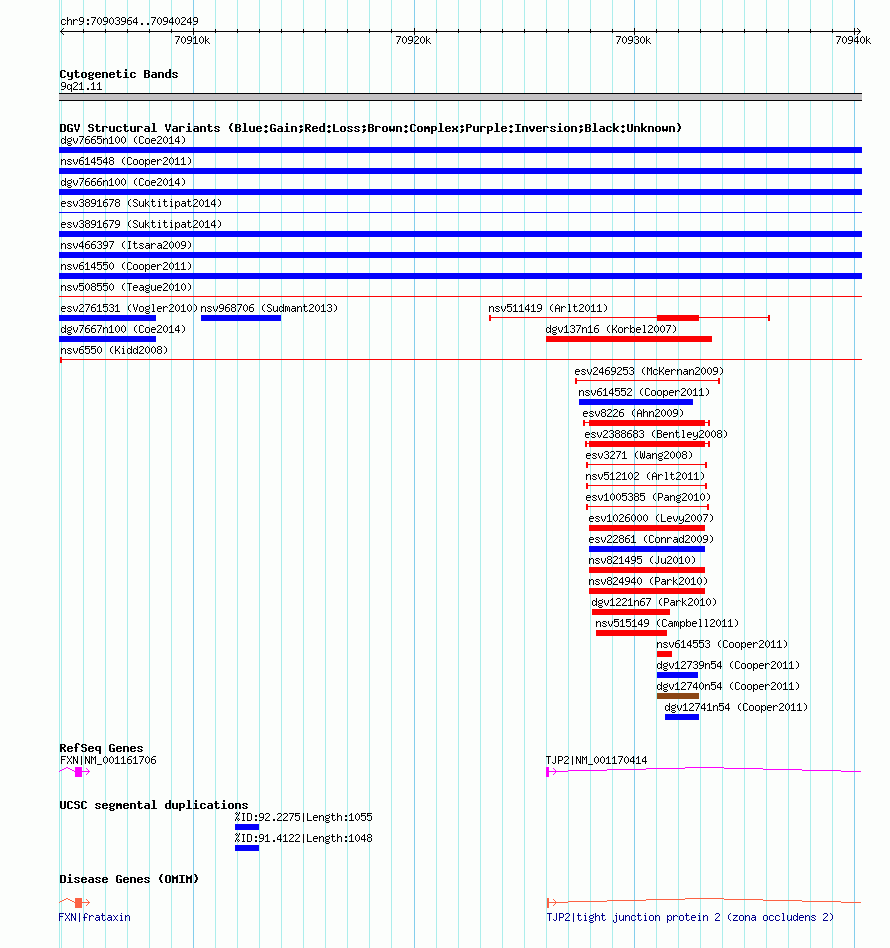The width and height of the screenshot is (890, 948).
Task: Click esv1005385 (Pang2010) label
Action: [x=648, y=498]
